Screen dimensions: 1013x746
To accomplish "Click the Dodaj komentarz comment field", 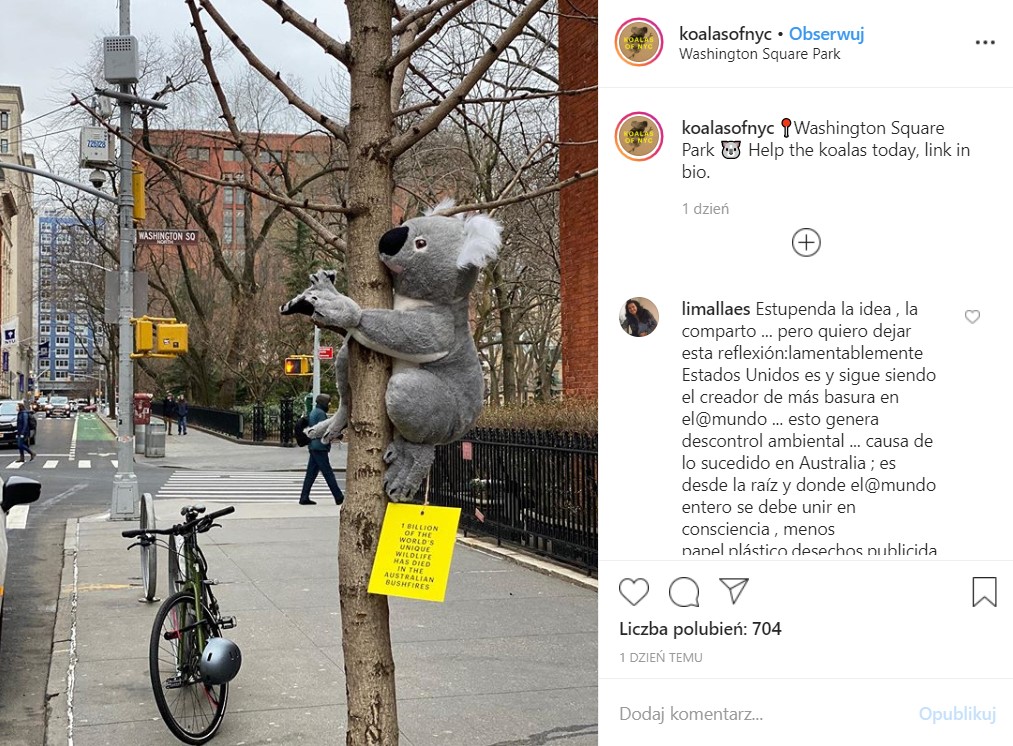I will (x=762, y=714).
